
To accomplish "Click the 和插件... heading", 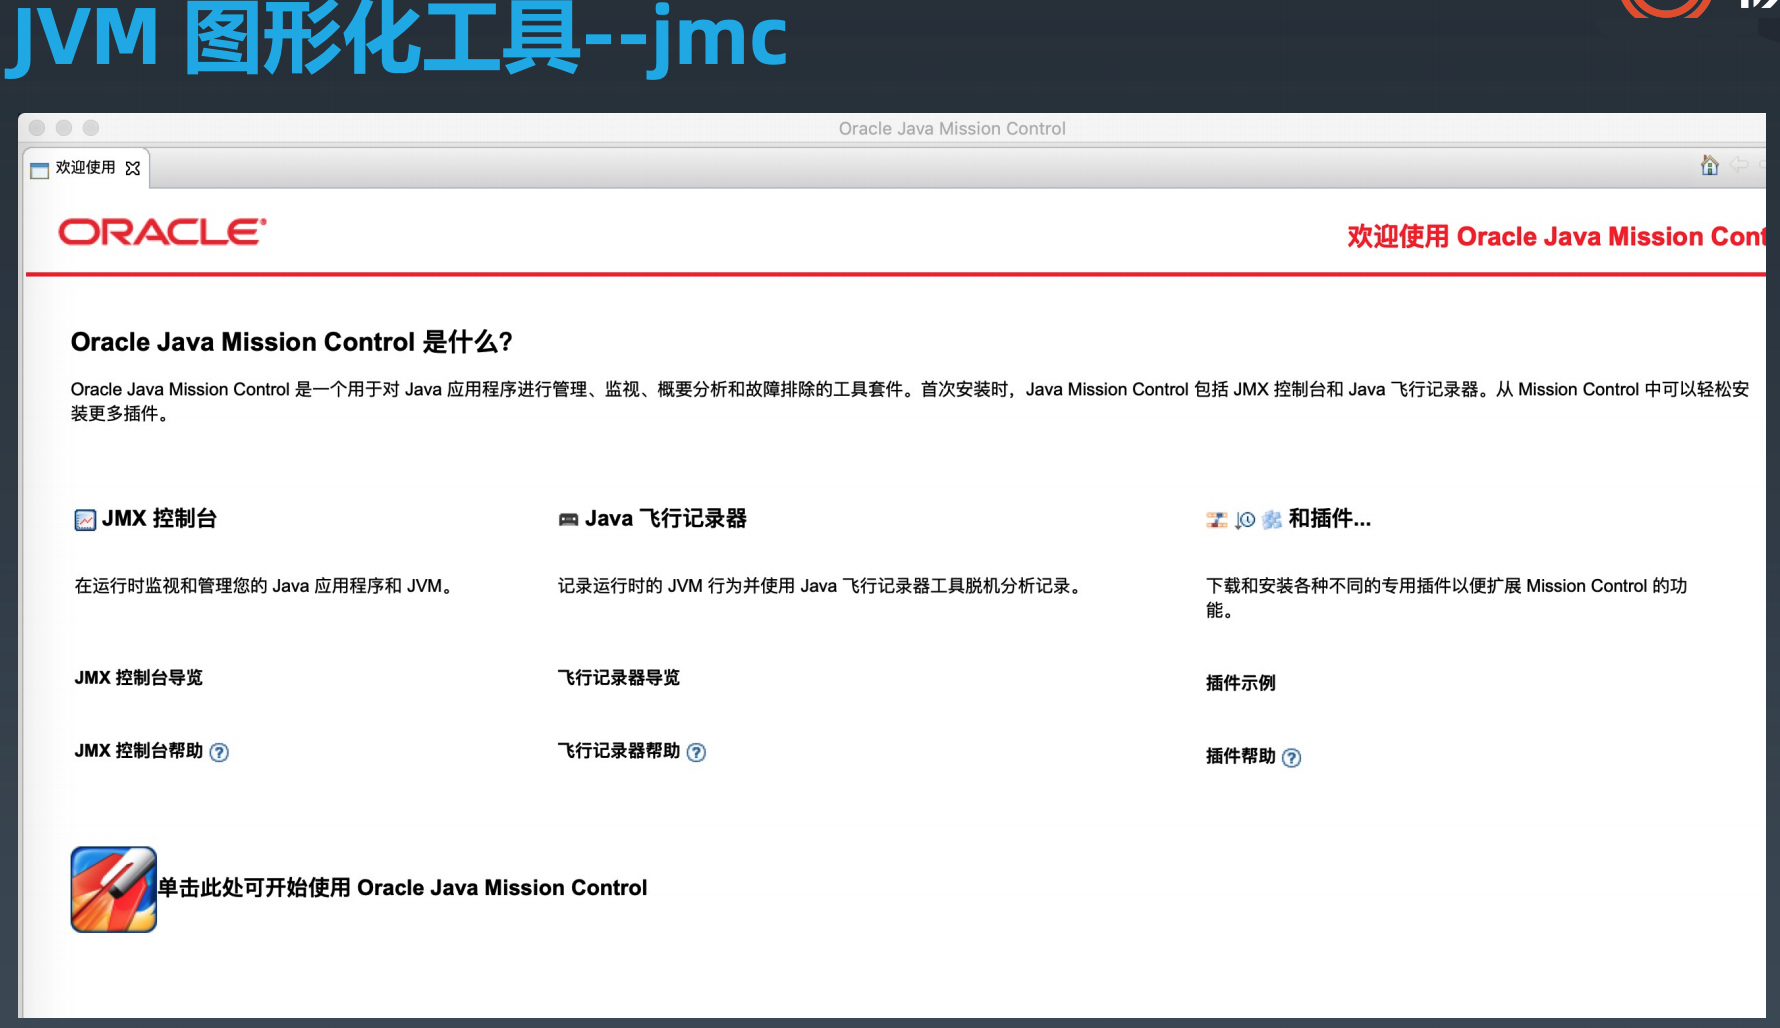I will 1330,519.
